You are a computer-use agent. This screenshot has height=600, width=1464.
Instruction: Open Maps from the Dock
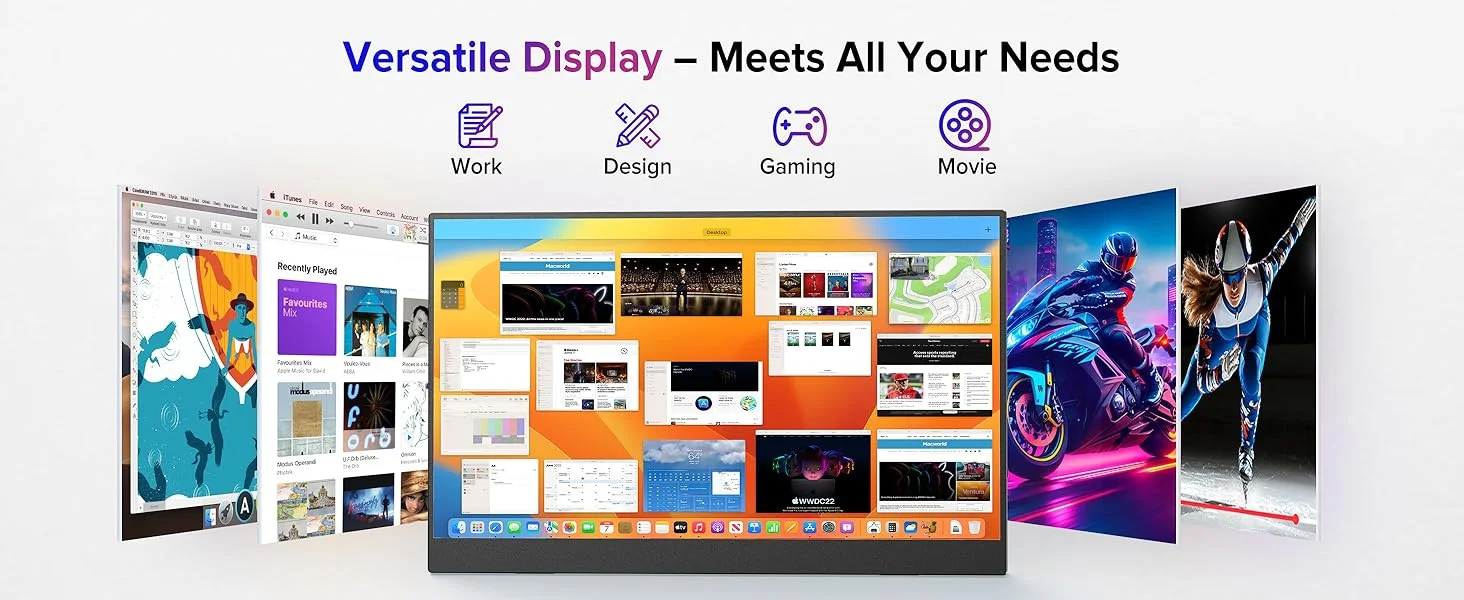[x=551, y=527]
